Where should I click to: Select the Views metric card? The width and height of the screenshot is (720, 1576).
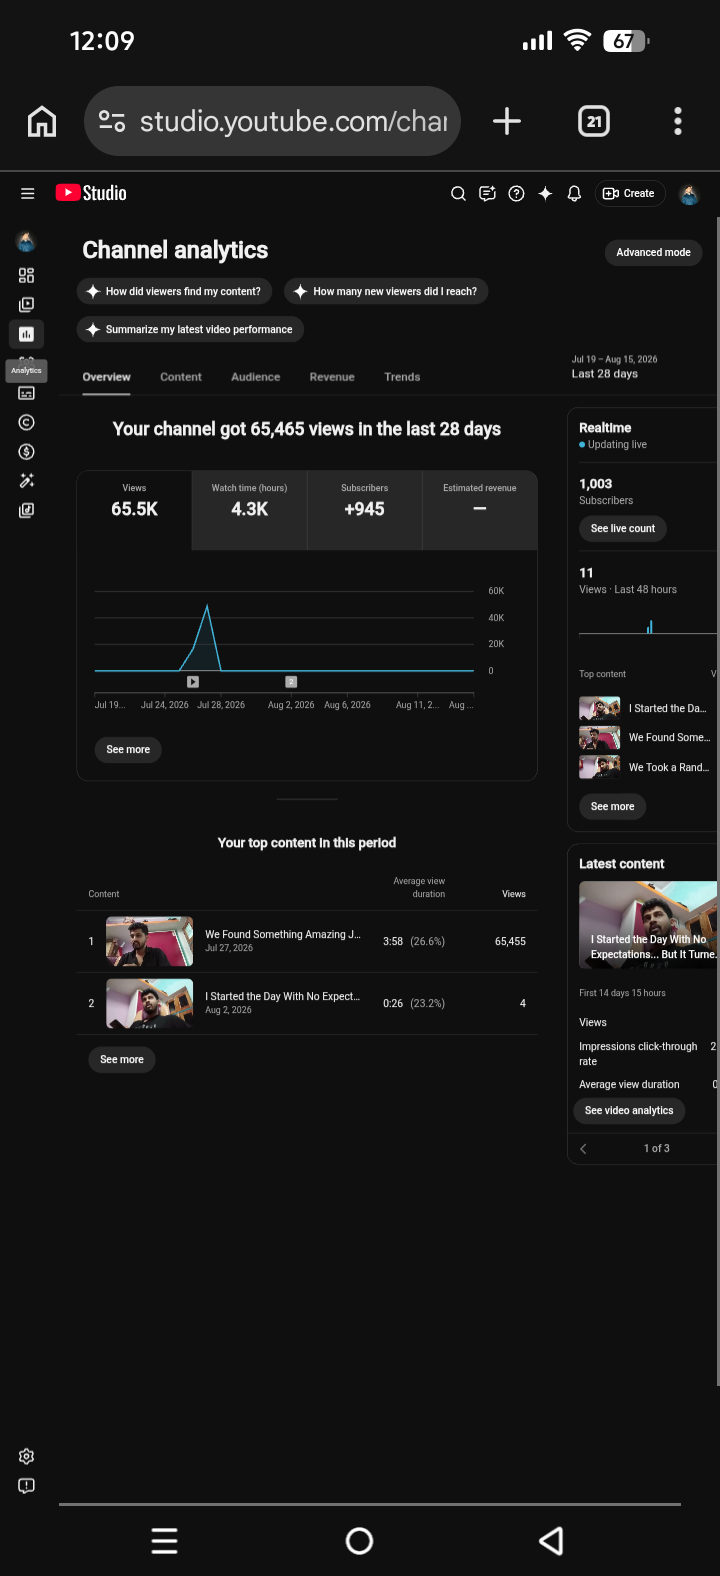134,510
